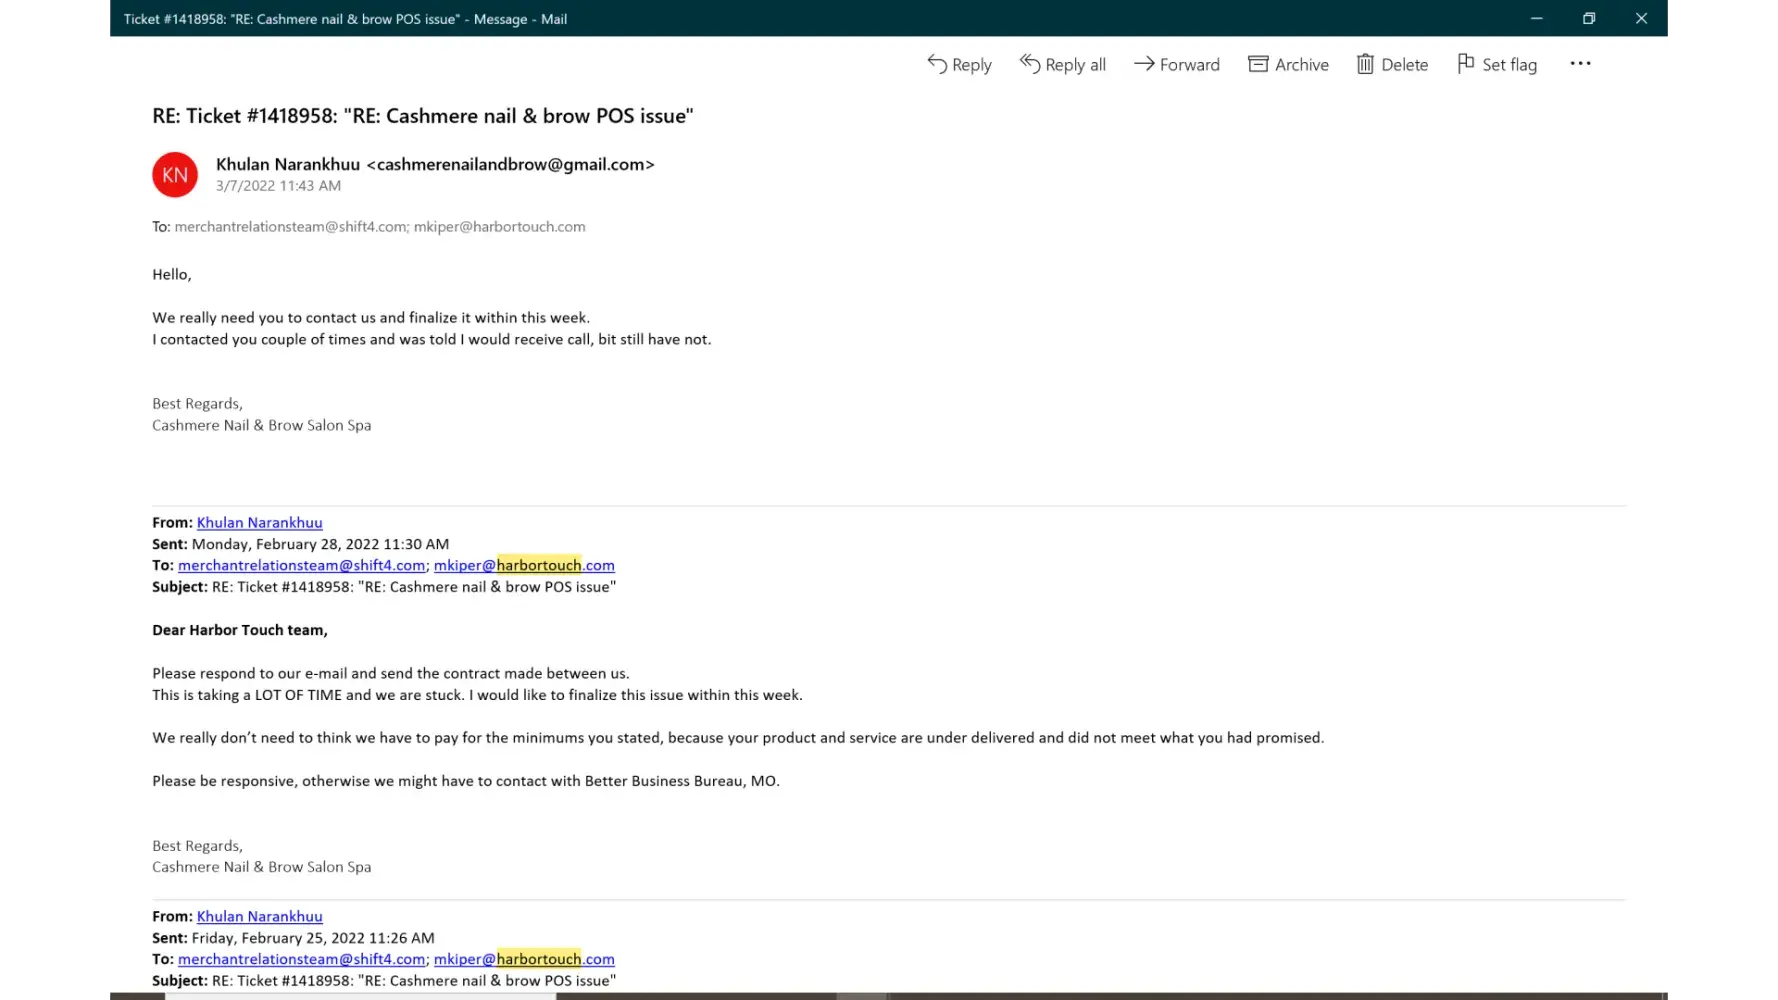Click the Archive text label

pyautogui.click(x=1301, y=65)
